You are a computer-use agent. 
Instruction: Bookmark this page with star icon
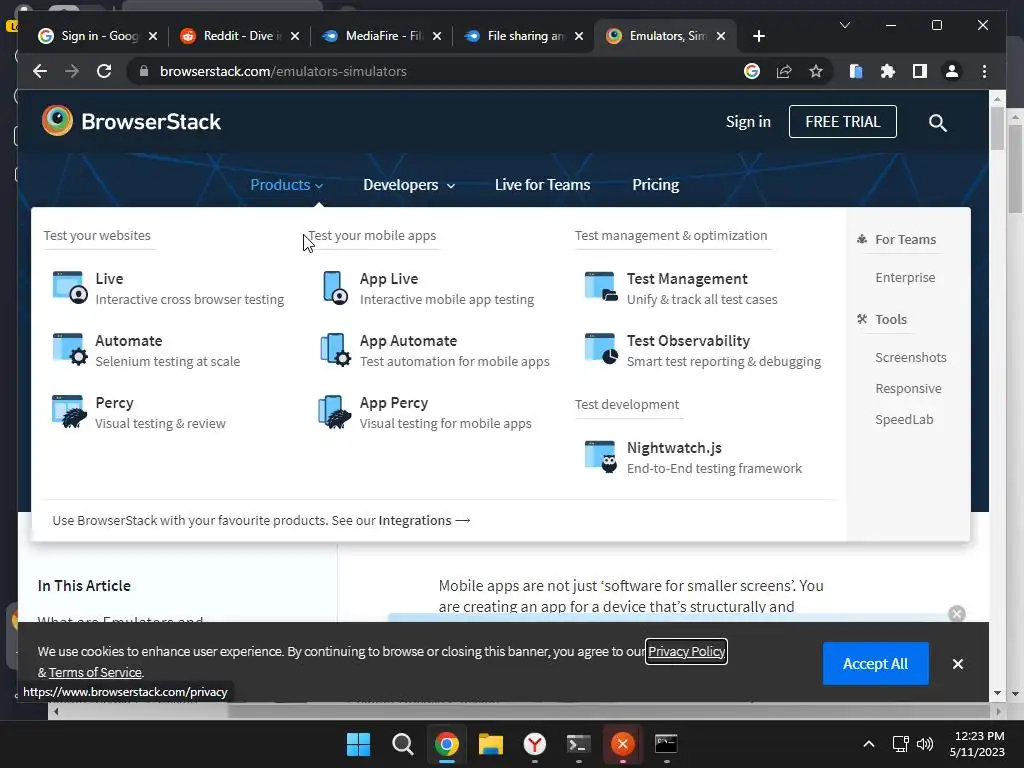point(816,71)
